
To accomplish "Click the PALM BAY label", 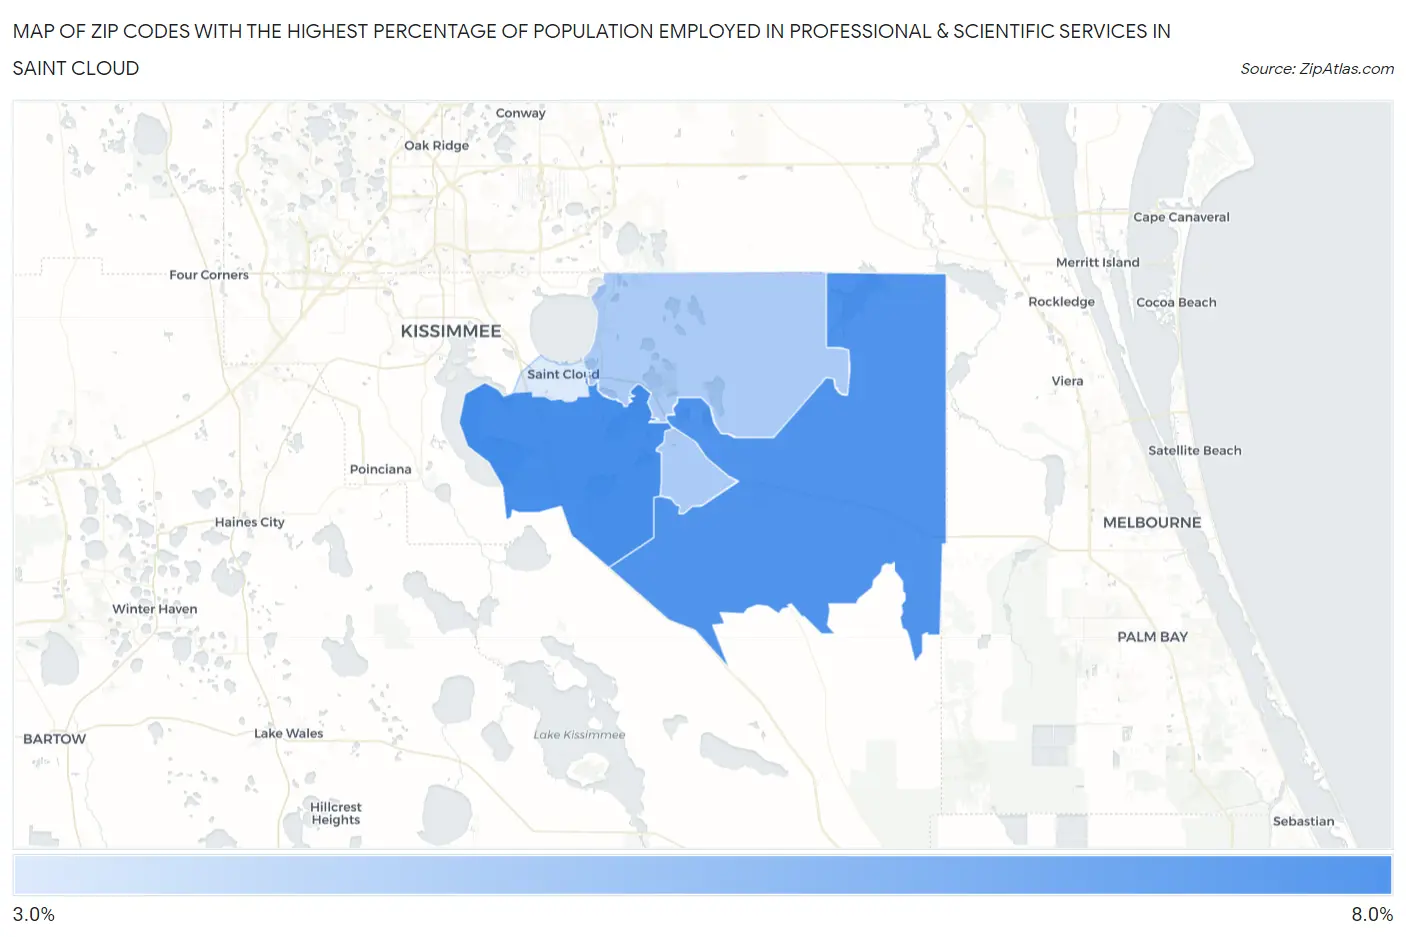I will pos(1152,636).
